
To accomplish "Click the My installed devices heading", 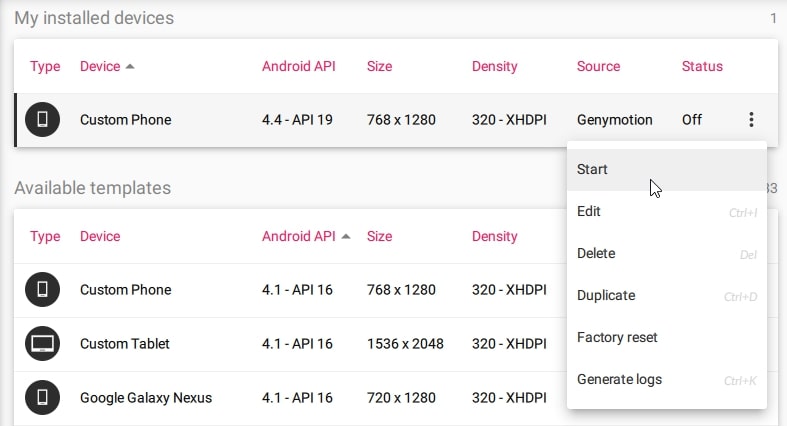I will pos(94,18).
